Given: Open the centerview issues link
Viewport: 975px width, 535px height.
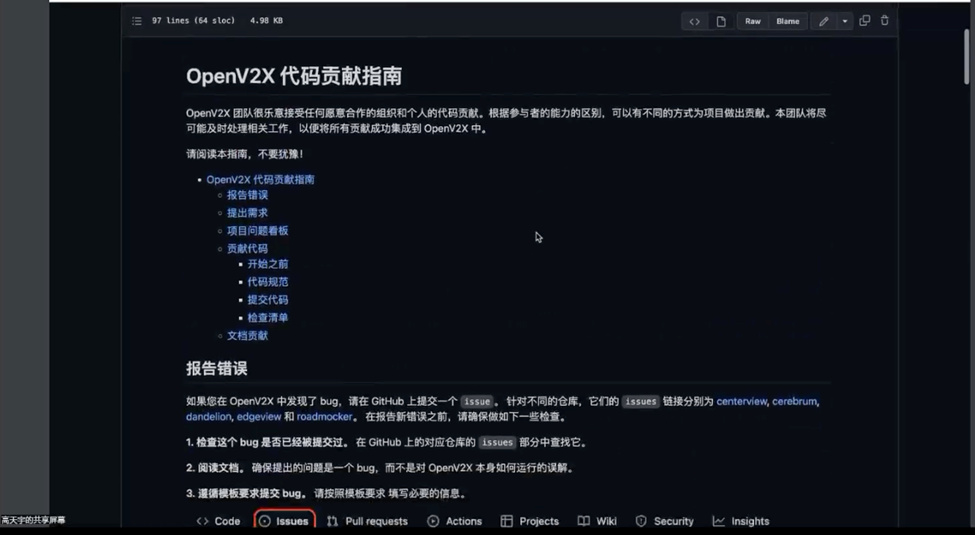Looking at the screenshot, I should (742, 401).
